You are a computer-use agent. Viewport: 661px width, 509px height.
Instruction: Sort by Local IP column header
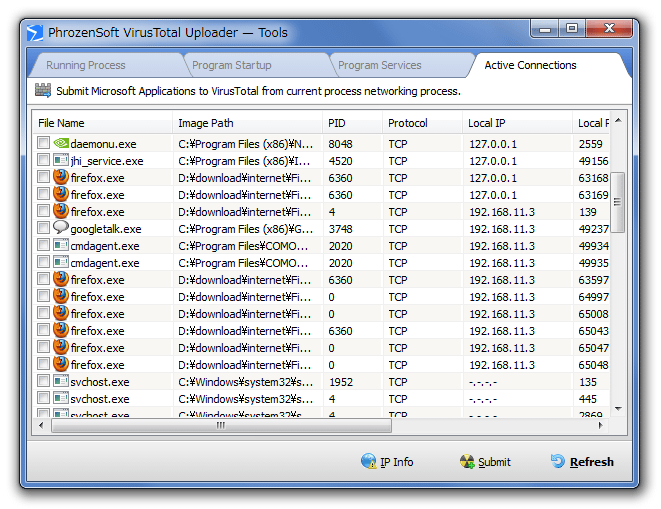pos(517,123)
